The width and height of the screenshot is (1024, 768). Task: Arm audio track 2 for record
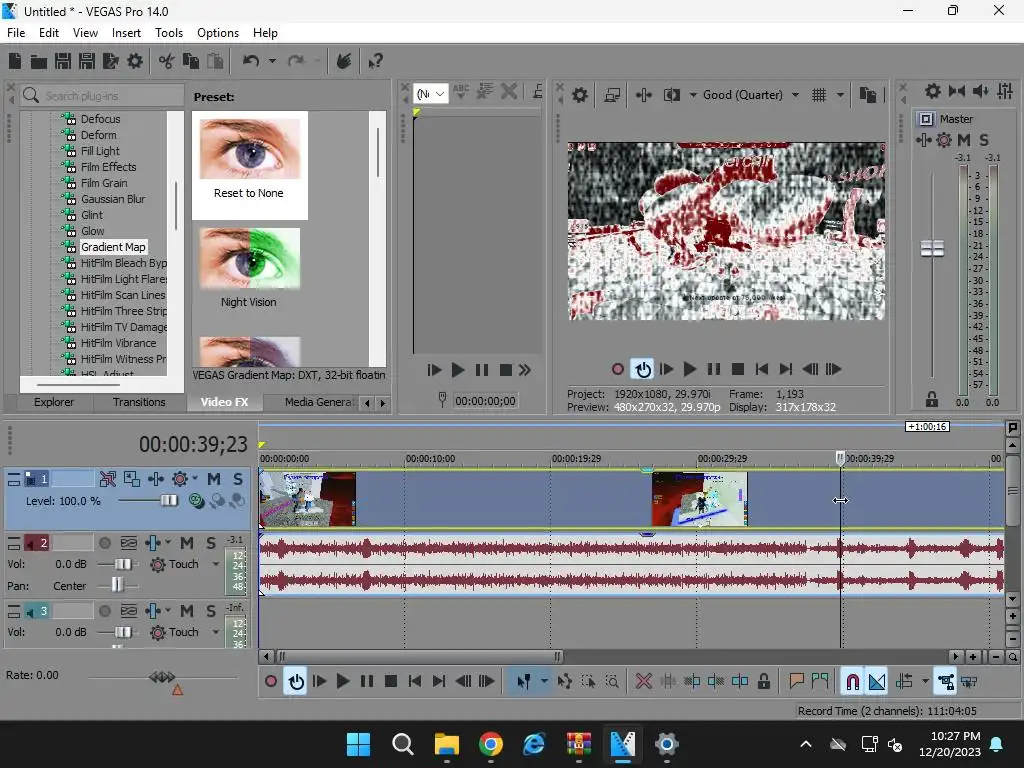tap(104, 543)
